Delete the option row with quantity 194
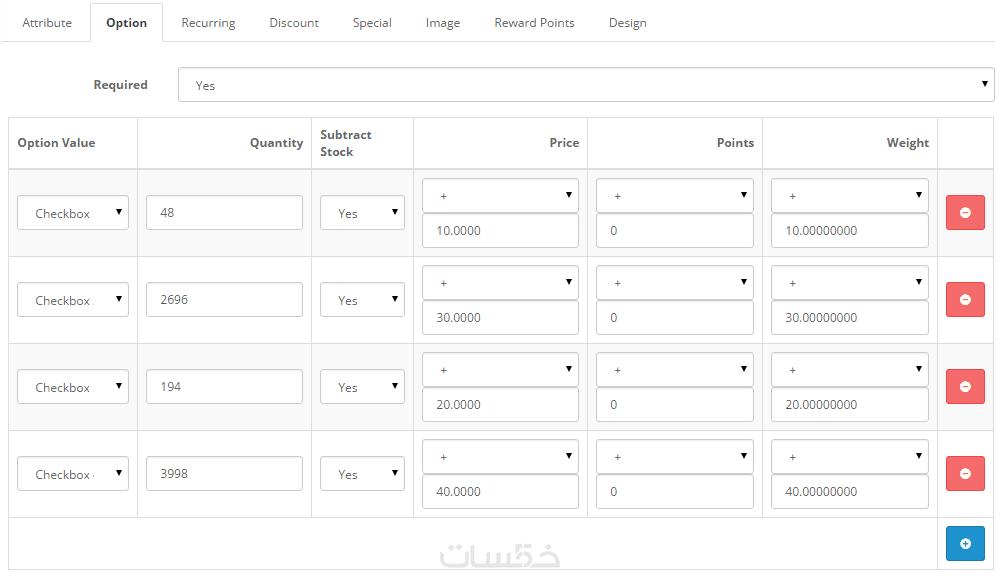This screenshot has height=580, width=1000. click(965, 387)
